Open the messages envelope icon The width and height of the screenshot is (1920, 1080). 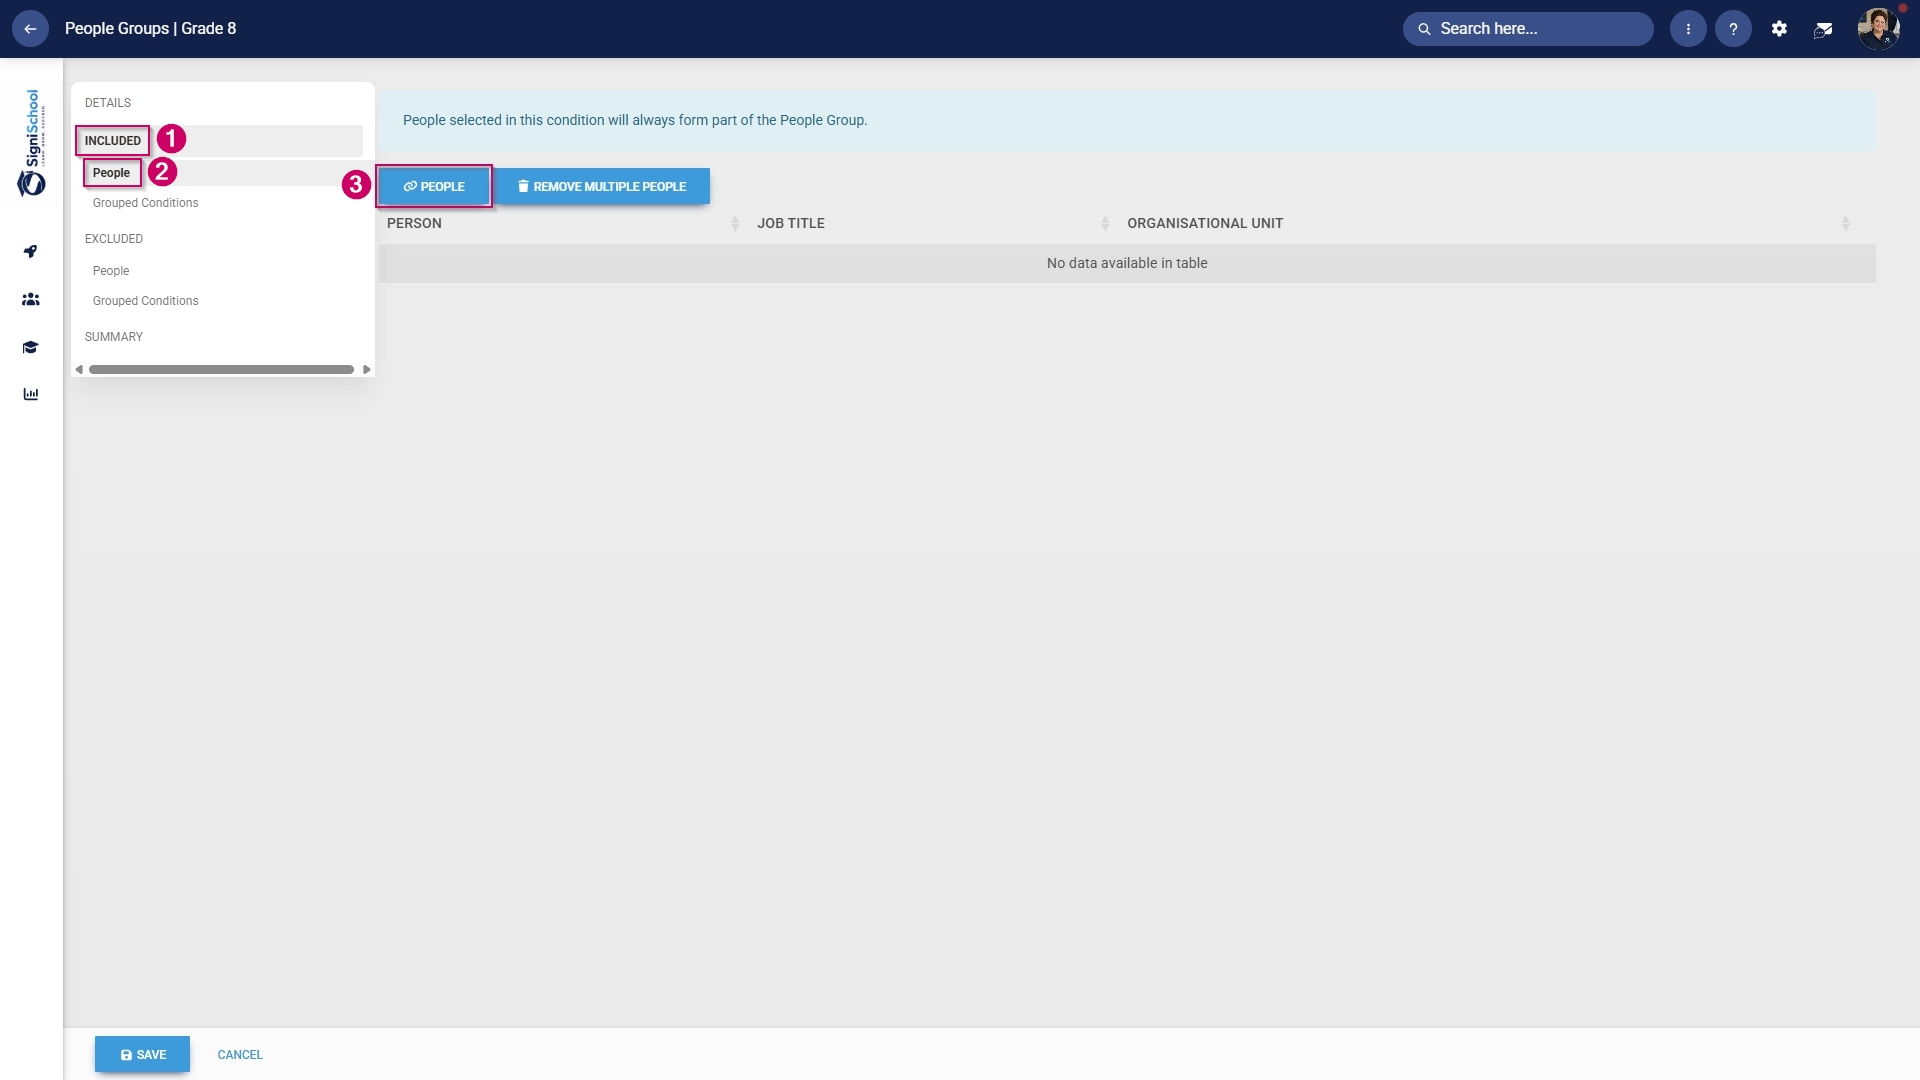[x=1823, y=30]
